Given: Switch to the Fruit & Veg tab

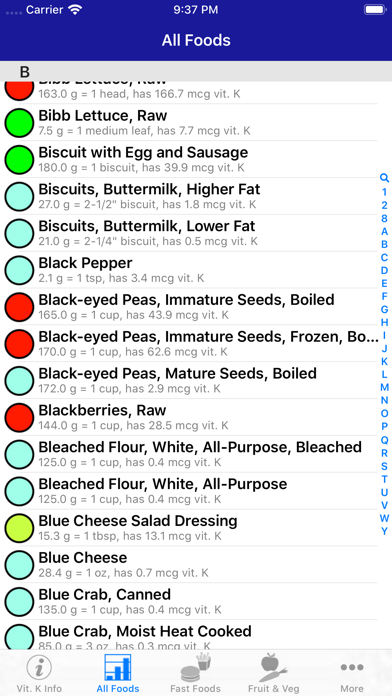Looking at the screenshot, I should coord(274,674).
